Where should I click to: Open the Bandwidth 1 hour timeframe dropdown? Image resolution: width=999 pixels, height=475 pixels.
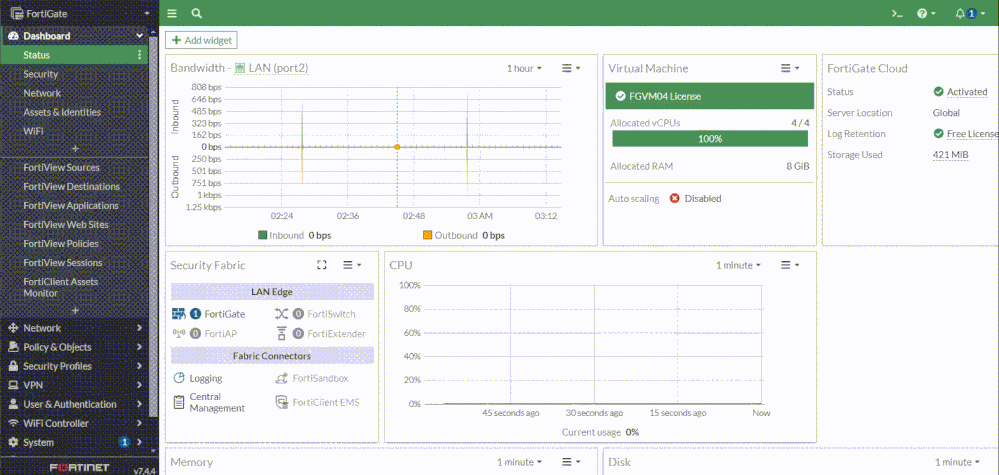tap(524, 68)
